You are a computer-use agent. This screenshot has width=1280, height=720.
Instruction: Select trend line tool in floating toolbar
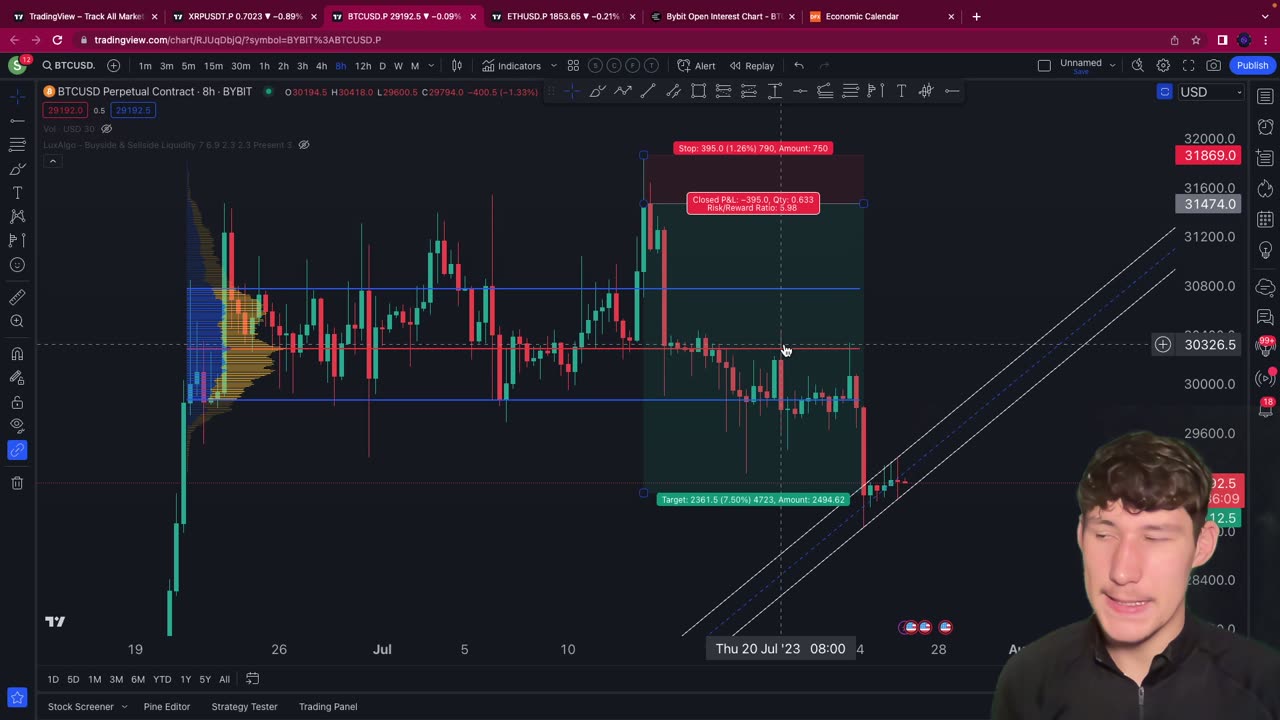[x=648, y=91]
